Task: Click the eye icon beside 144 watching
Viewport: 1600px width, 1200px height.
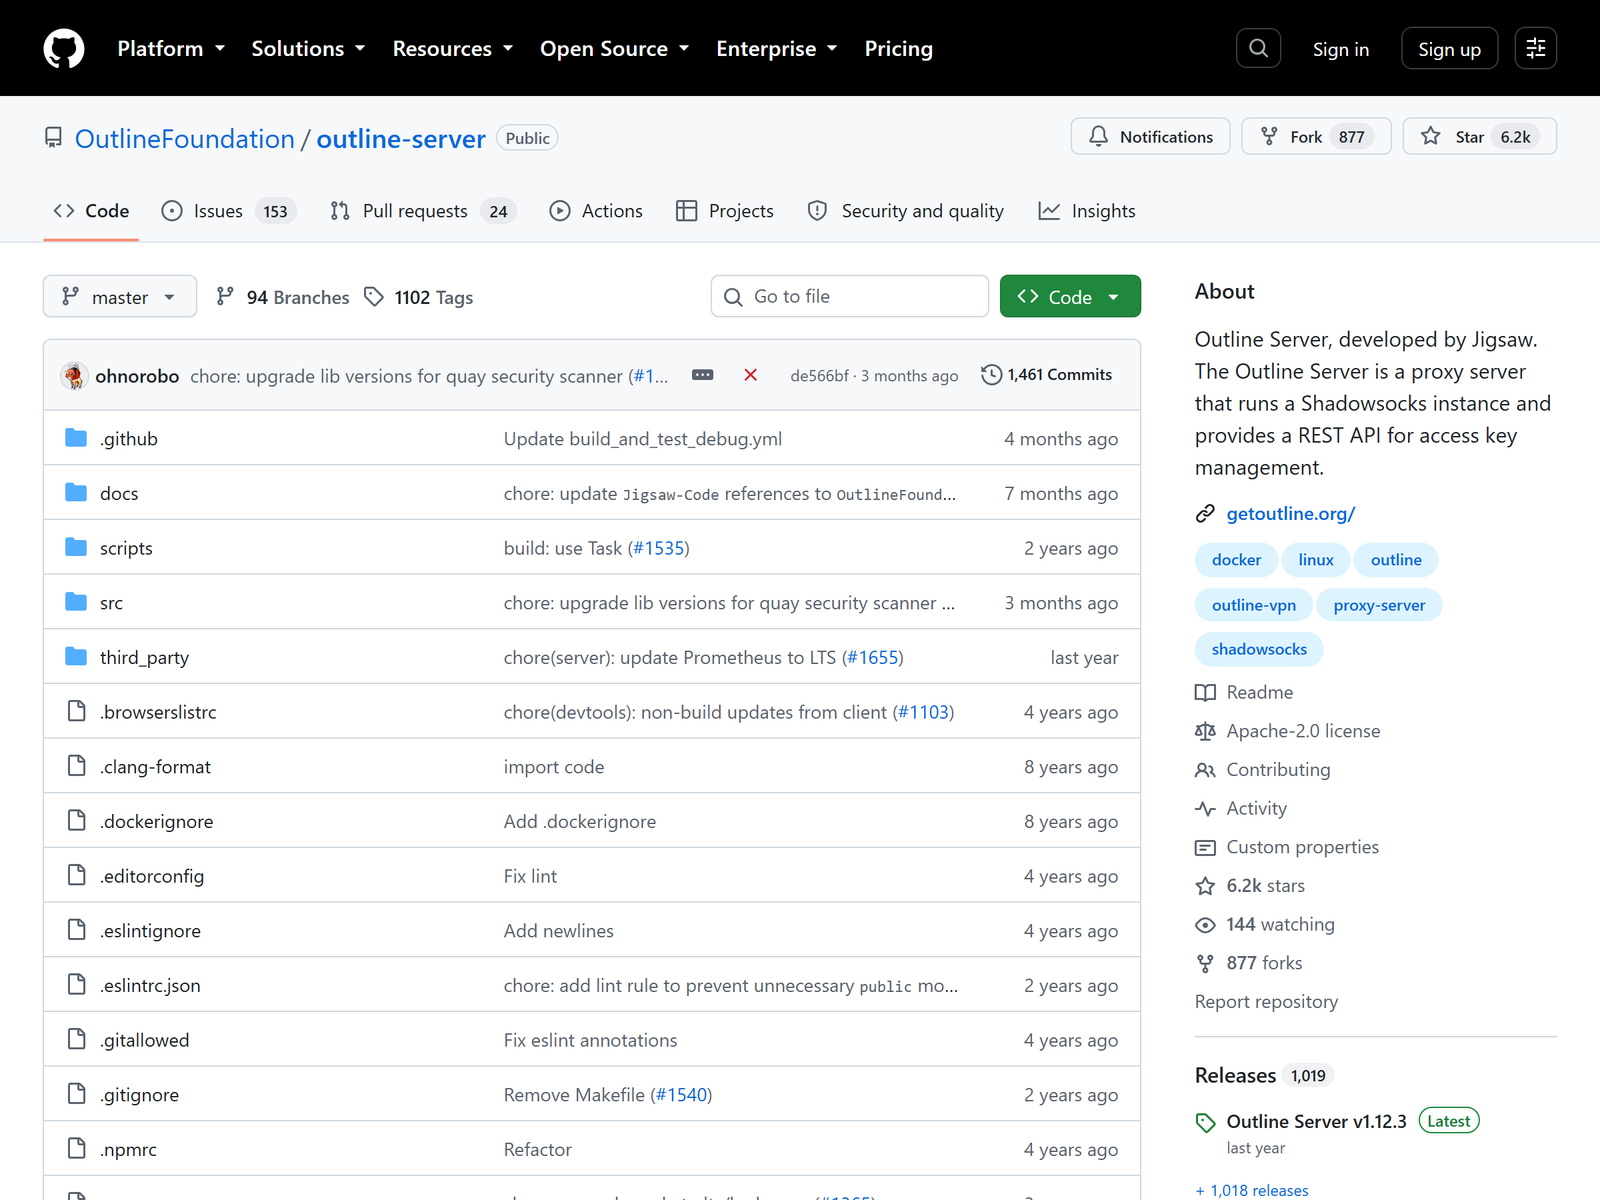Action: (1205, 925)
